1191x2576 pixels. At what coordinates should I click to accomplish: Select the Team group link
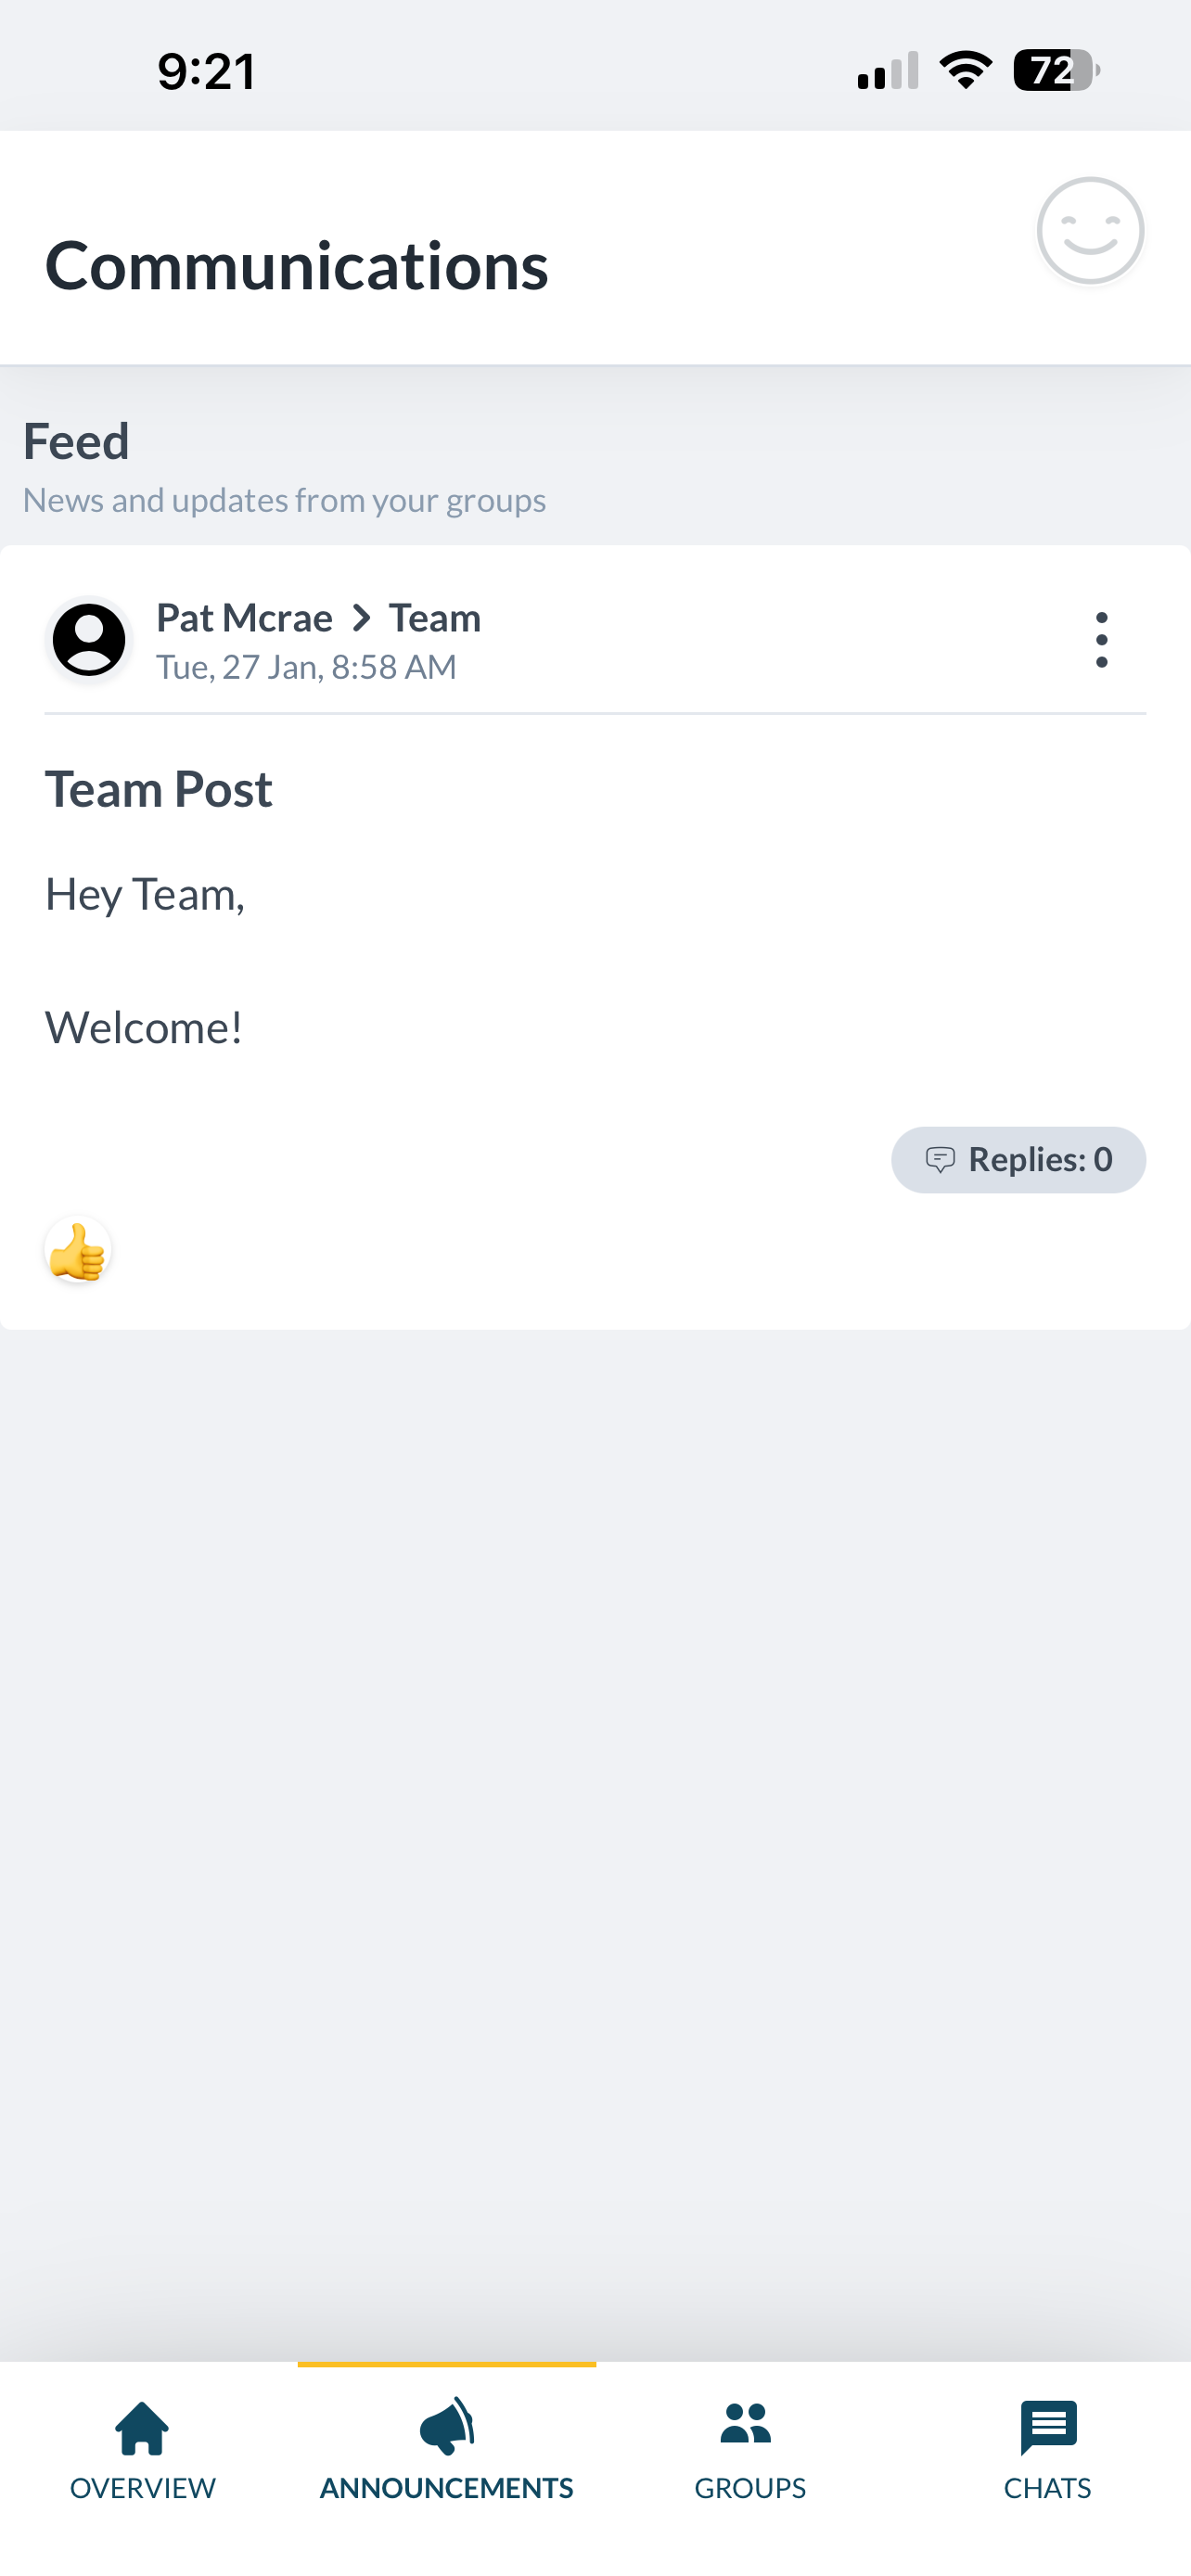[434, 618]
